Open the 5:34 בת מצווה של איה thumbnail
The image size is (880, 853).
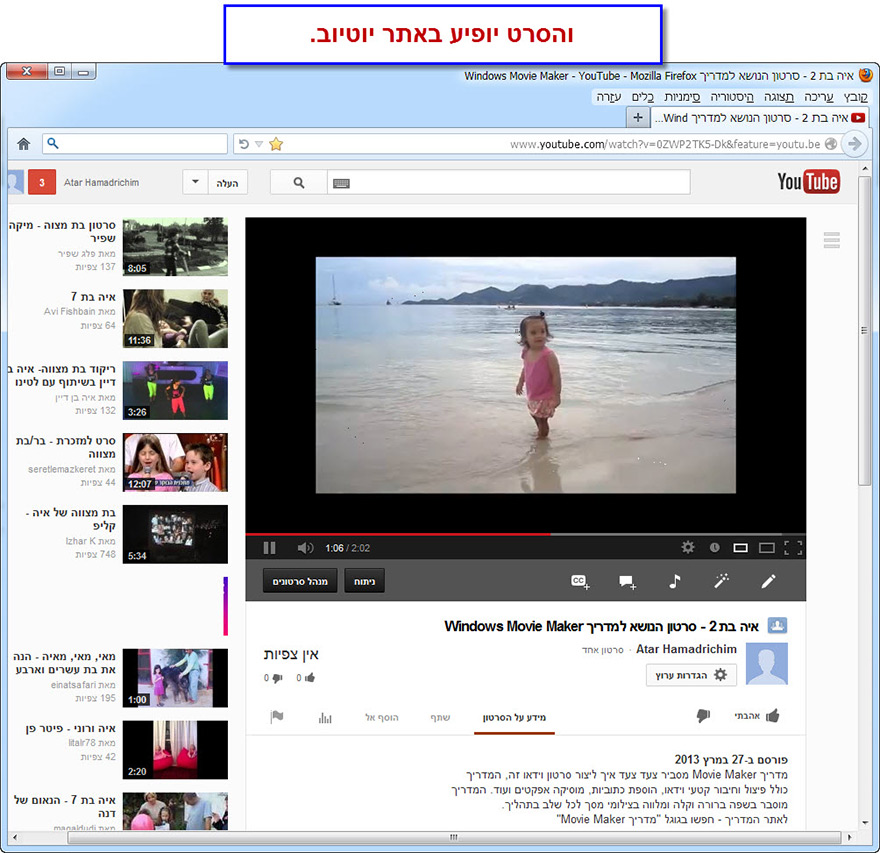[x=175, y=534]
